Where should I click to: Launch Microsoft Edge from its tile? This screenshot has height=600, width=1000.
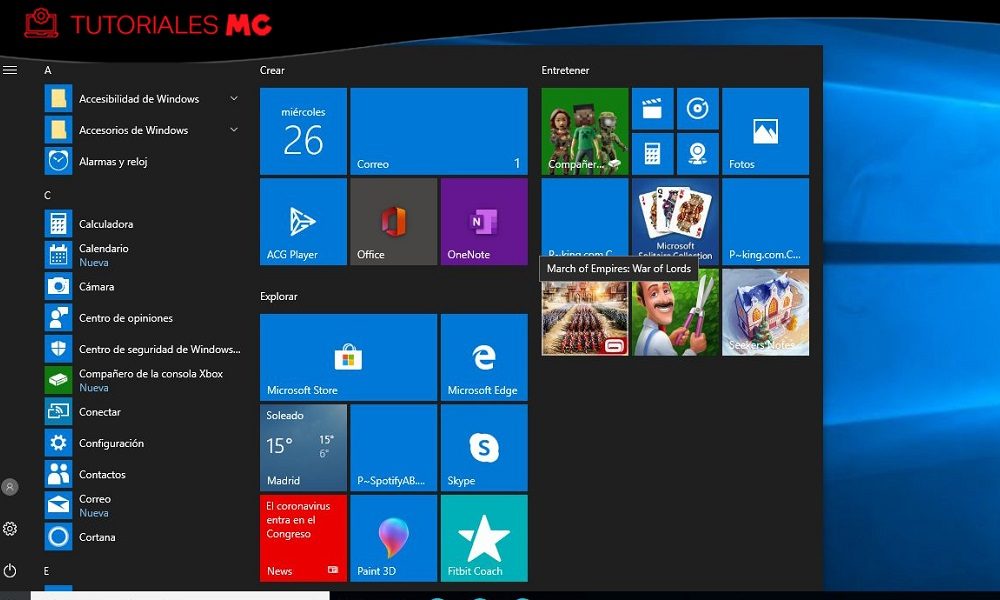click(x=484, y=357)
